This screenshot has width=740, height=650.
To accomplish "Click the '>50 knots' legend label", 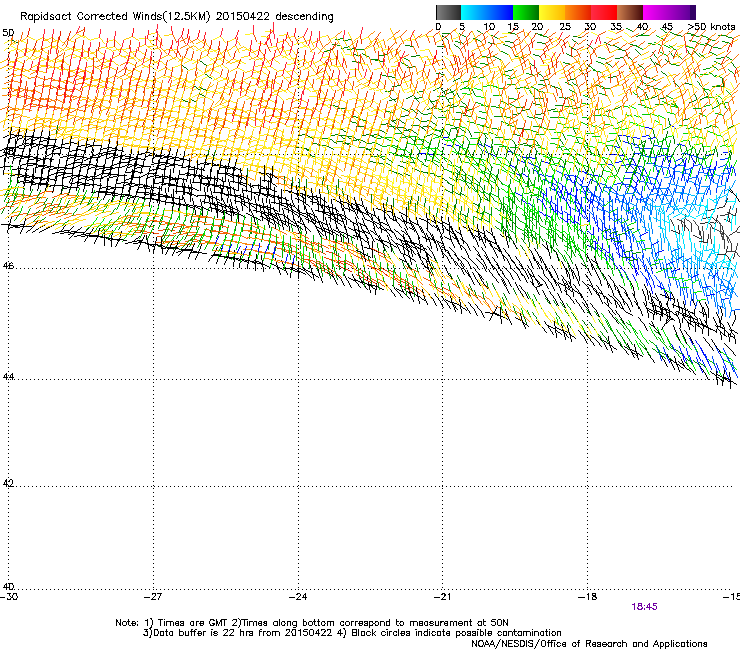I will [711, 27].
